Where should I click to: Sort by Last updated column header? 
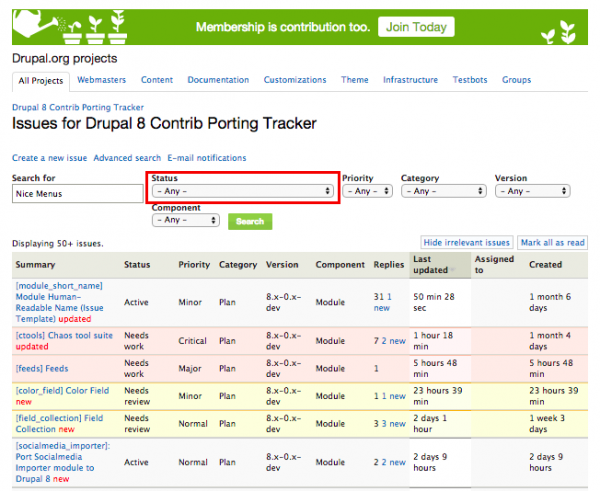point(430,264)
